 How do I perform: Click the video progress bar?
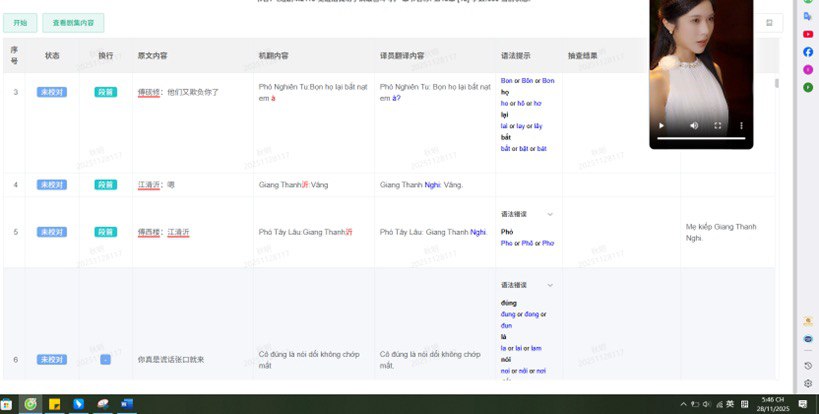pyautogui.click(x=700, y=138)
